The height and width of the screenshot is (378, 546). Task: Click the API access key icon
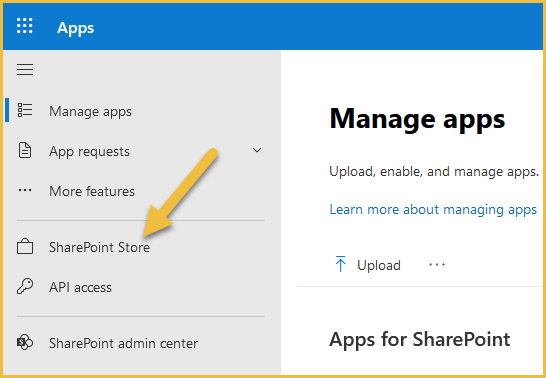tap(25, 286)
